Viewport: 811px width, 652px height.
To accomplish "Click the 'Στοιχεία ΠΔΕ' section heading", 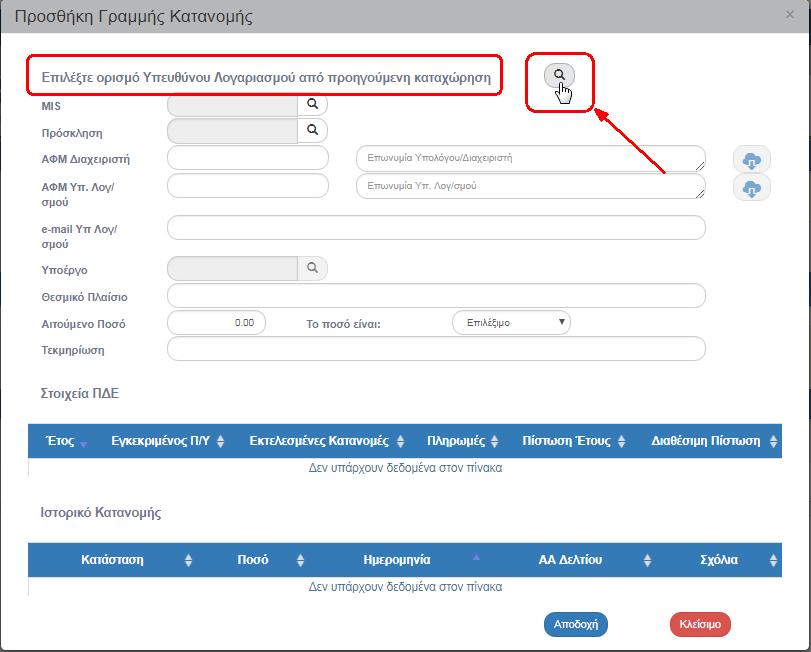I will click(x=80, y=393).
